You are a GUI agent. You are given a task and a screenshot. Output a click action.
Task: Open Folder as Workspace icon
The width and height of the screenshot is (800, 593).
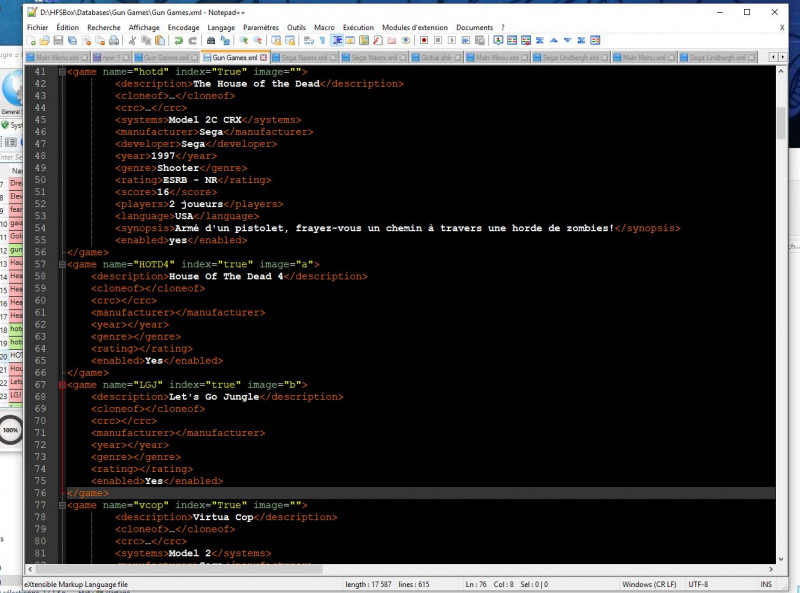point(391,40)
